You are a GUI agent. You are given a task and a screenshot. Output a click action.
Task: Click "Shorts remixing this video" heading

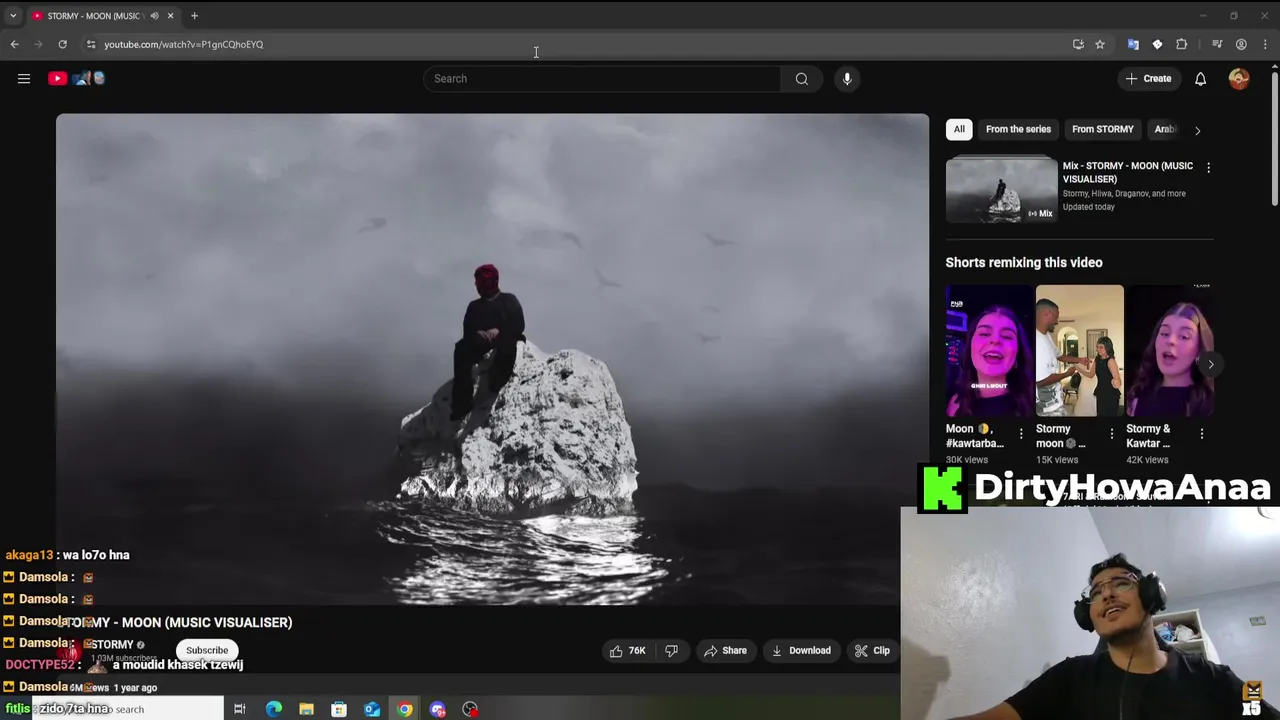click(1024, 263)
